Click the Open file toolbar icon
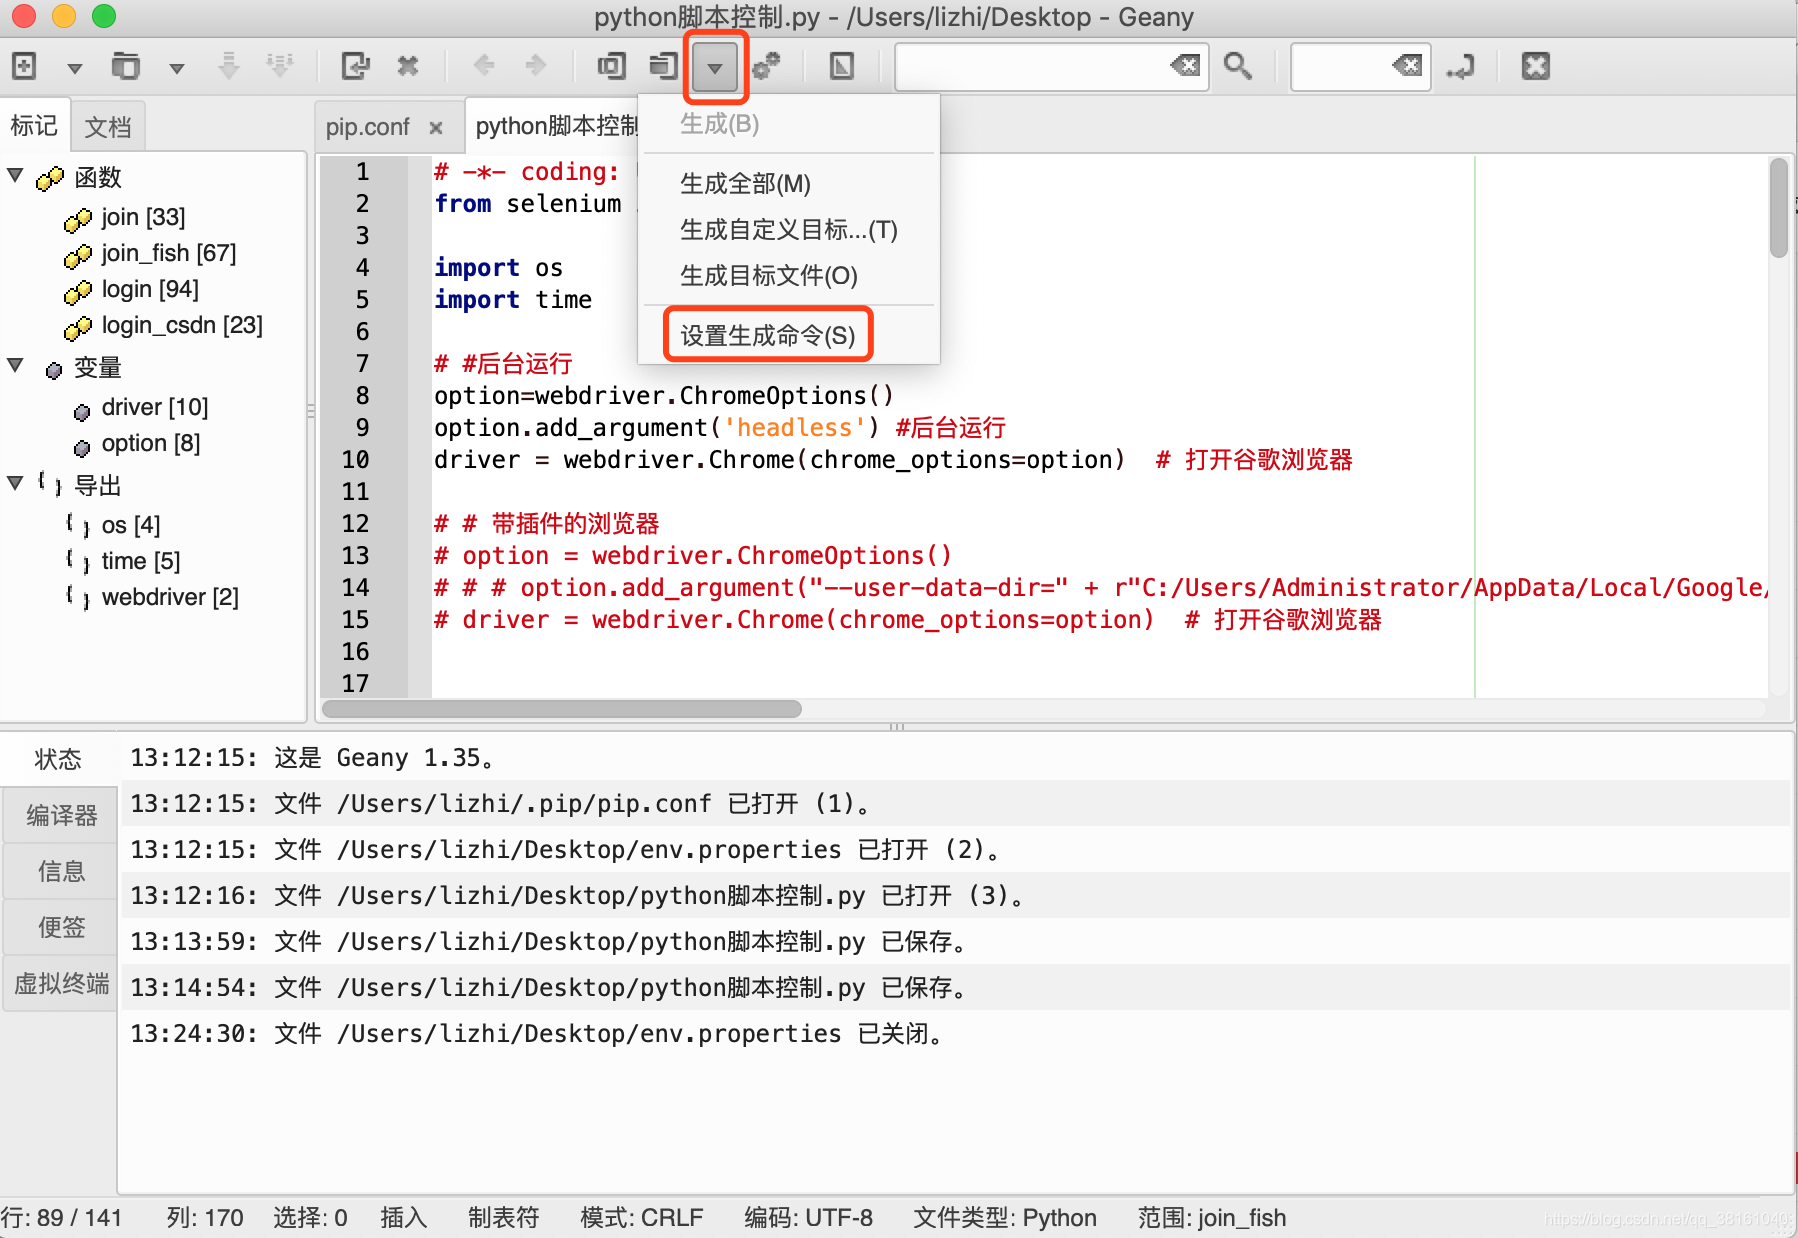 (x=125, y=66)
